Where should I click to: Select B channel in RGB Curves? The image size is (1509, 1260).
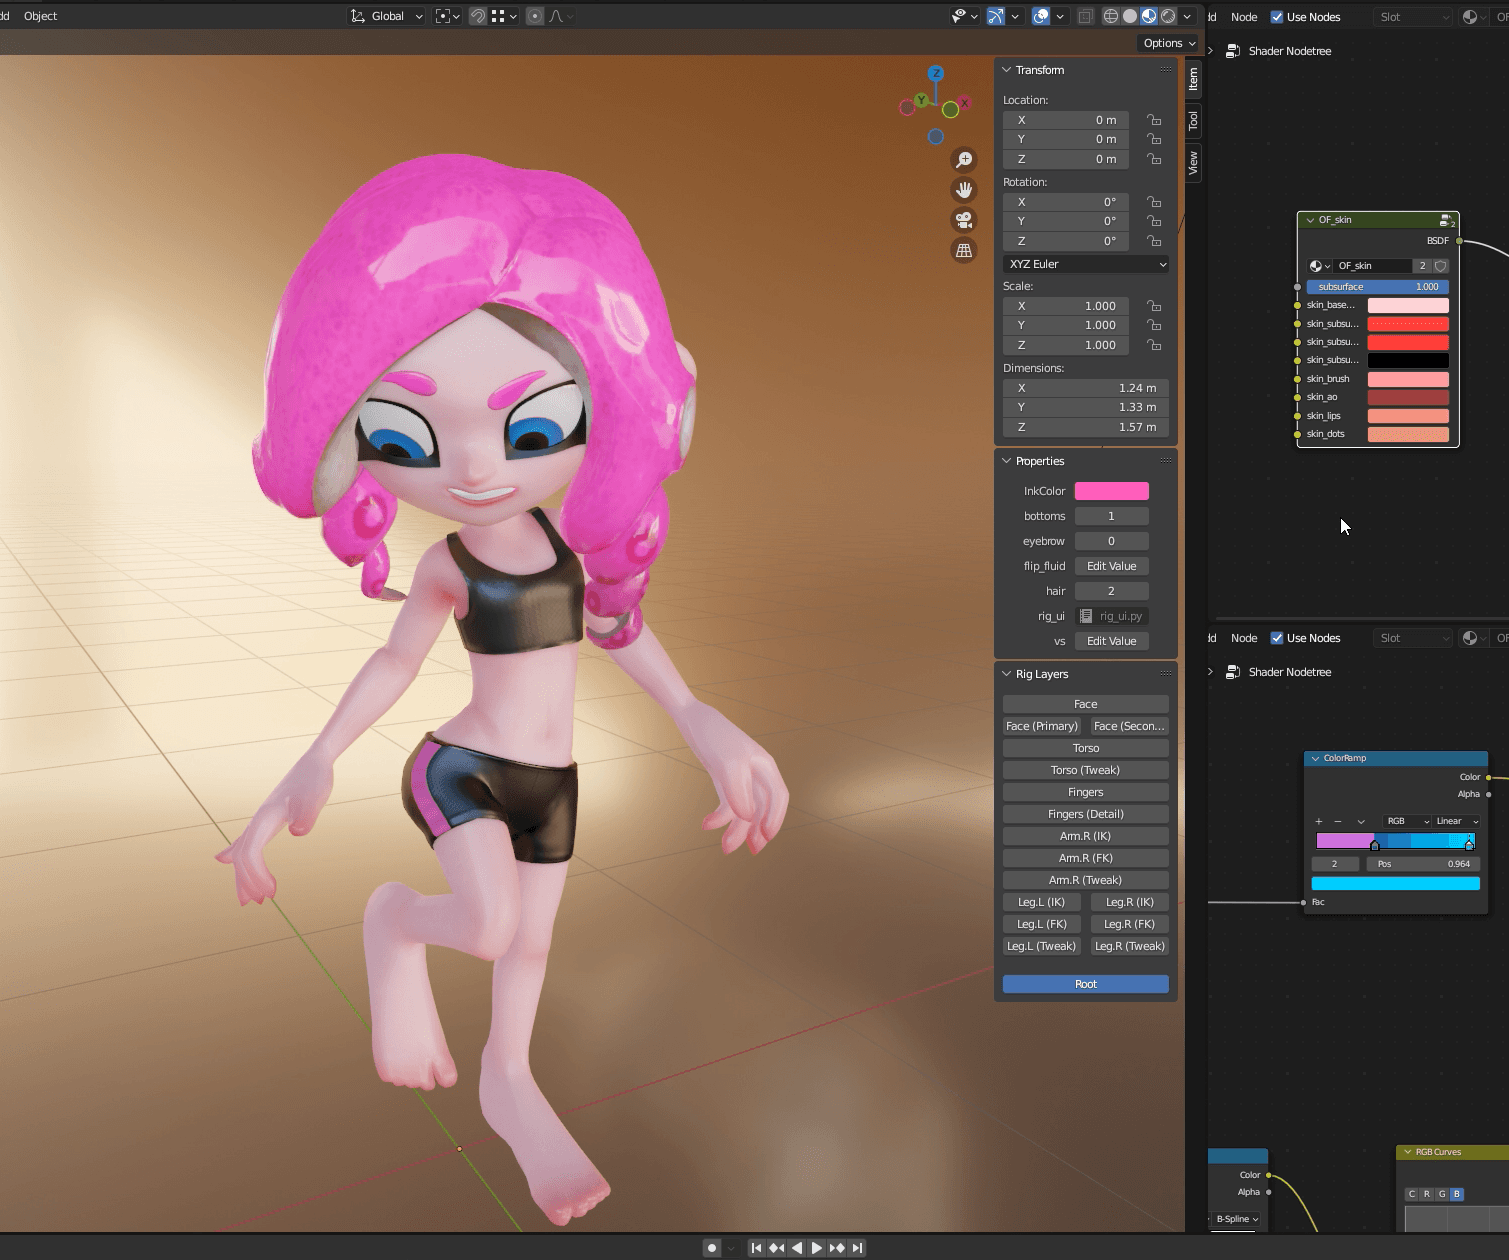coord(1457,1194)
